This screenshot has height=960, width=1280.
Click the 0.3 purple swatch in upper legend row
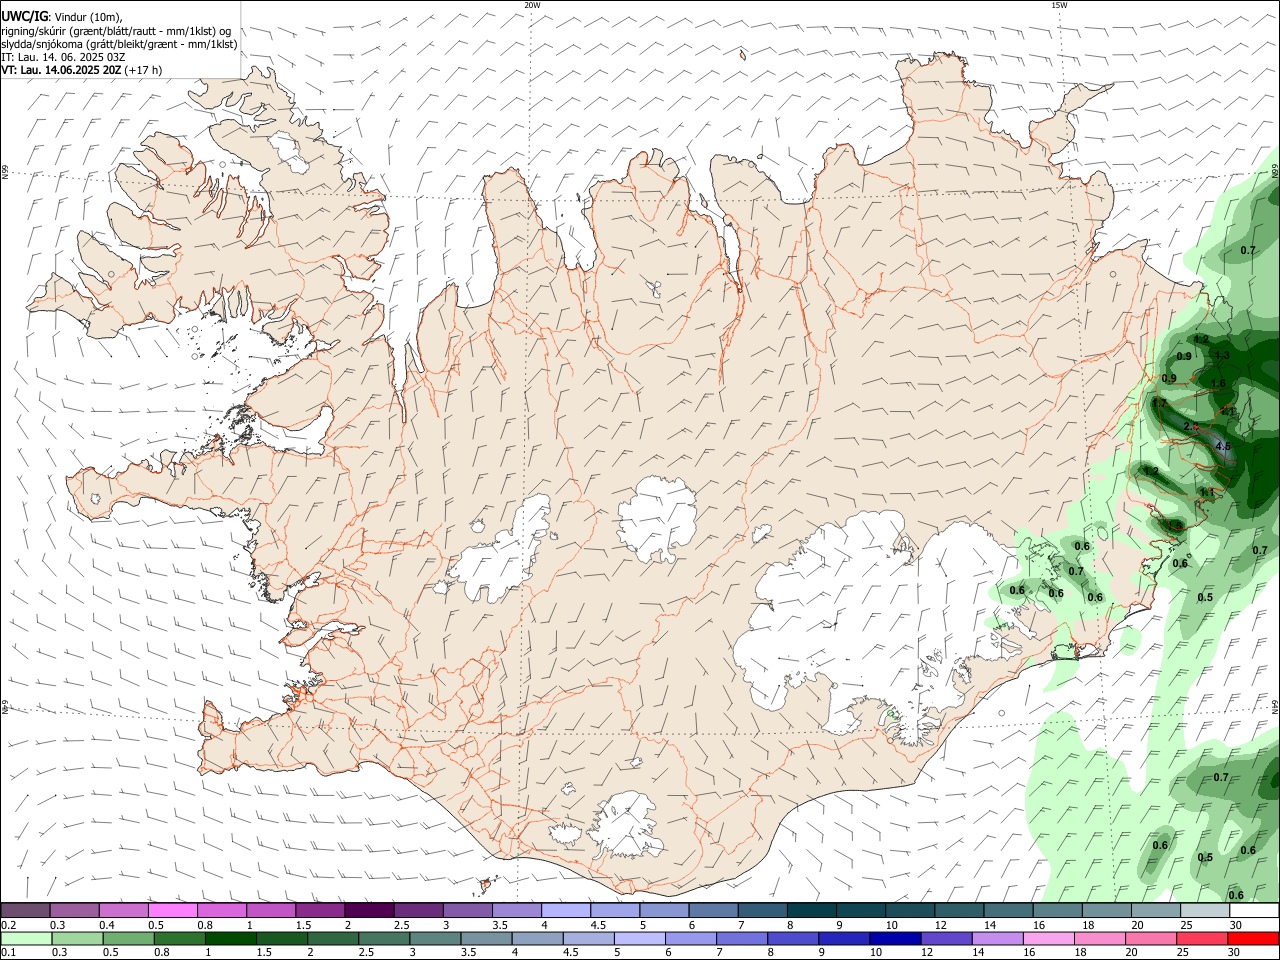(74, 910)
